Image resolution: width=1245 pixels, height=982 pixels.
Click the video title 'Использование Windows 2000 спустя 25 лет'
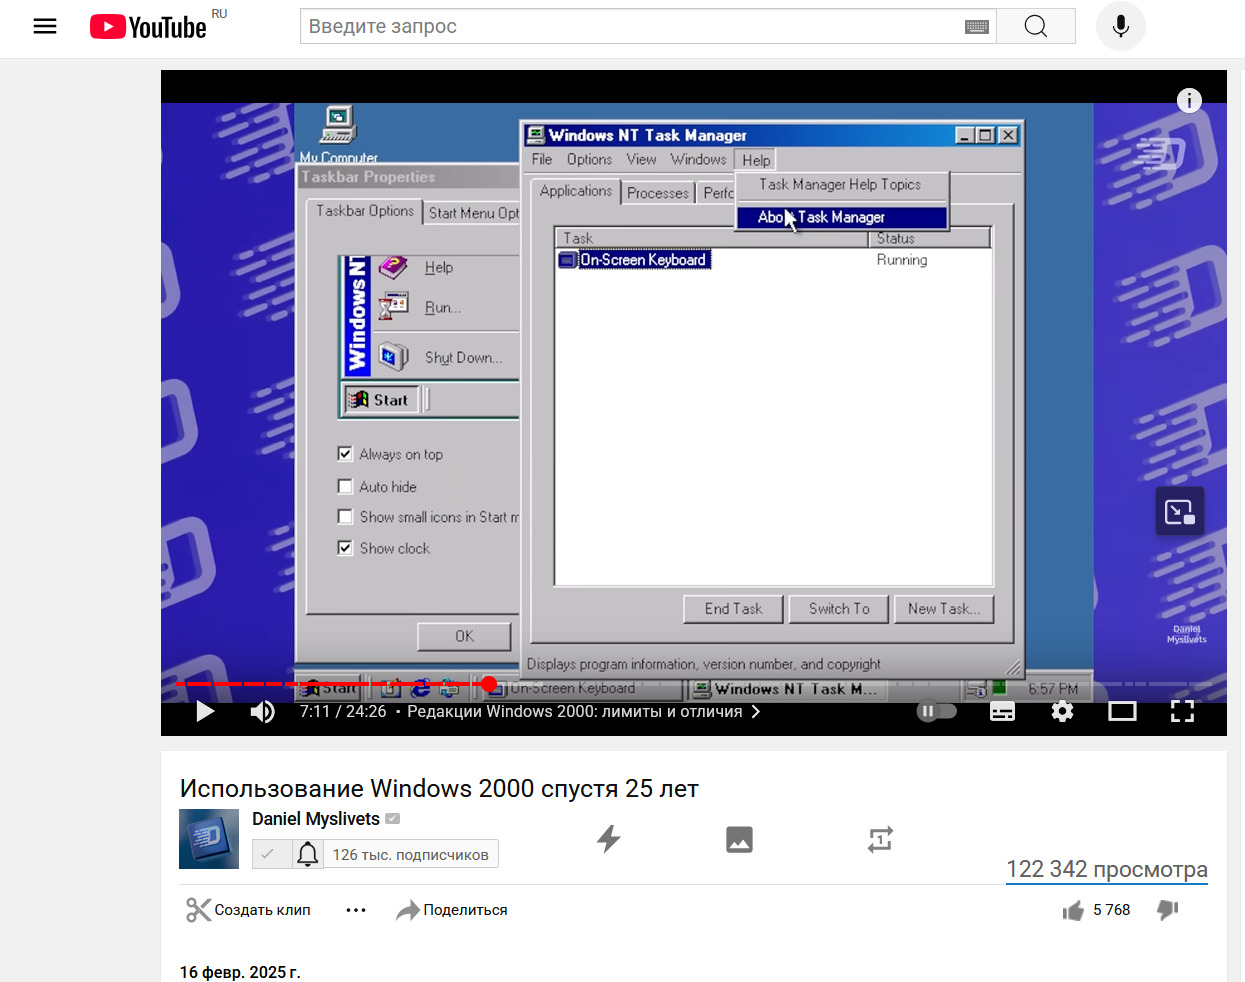pyautogui.click(x=439, y=788)
